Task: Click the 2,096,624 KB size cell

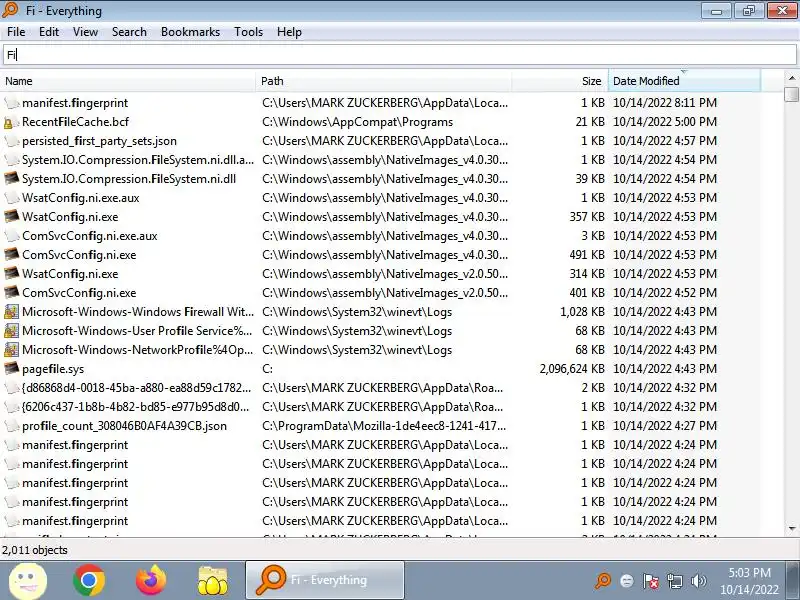Action: pyautogui.click(x=572, y=368)
